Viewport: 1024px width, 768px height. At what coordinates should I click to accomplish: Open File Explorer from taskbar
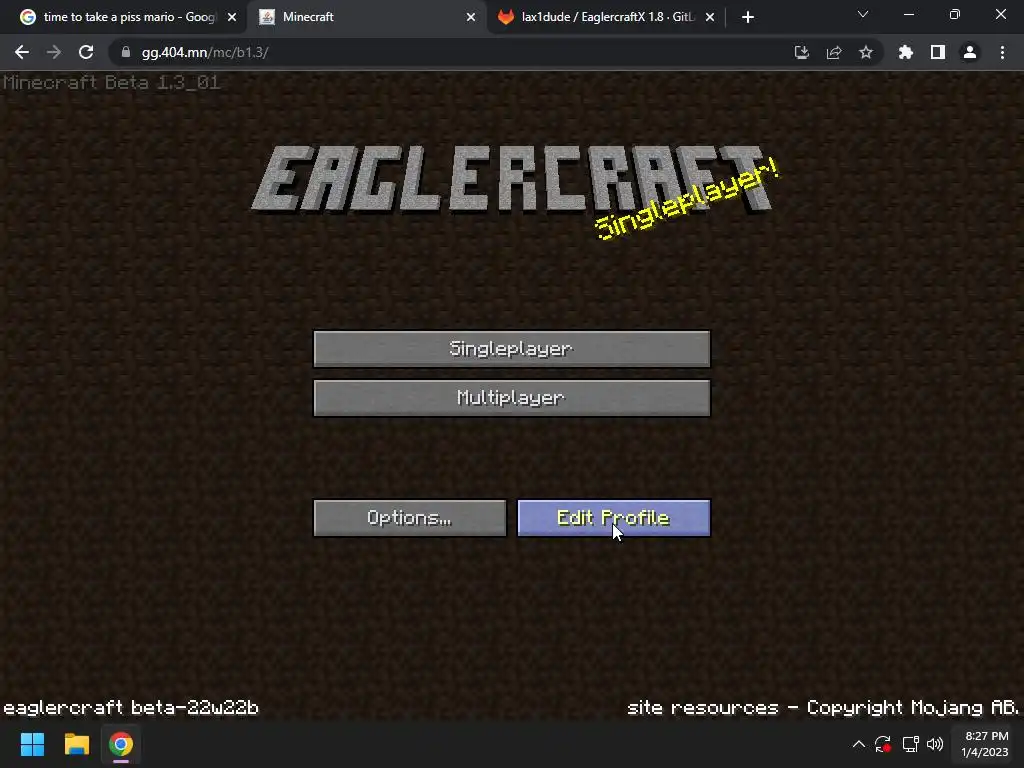(x=76, y=744)
